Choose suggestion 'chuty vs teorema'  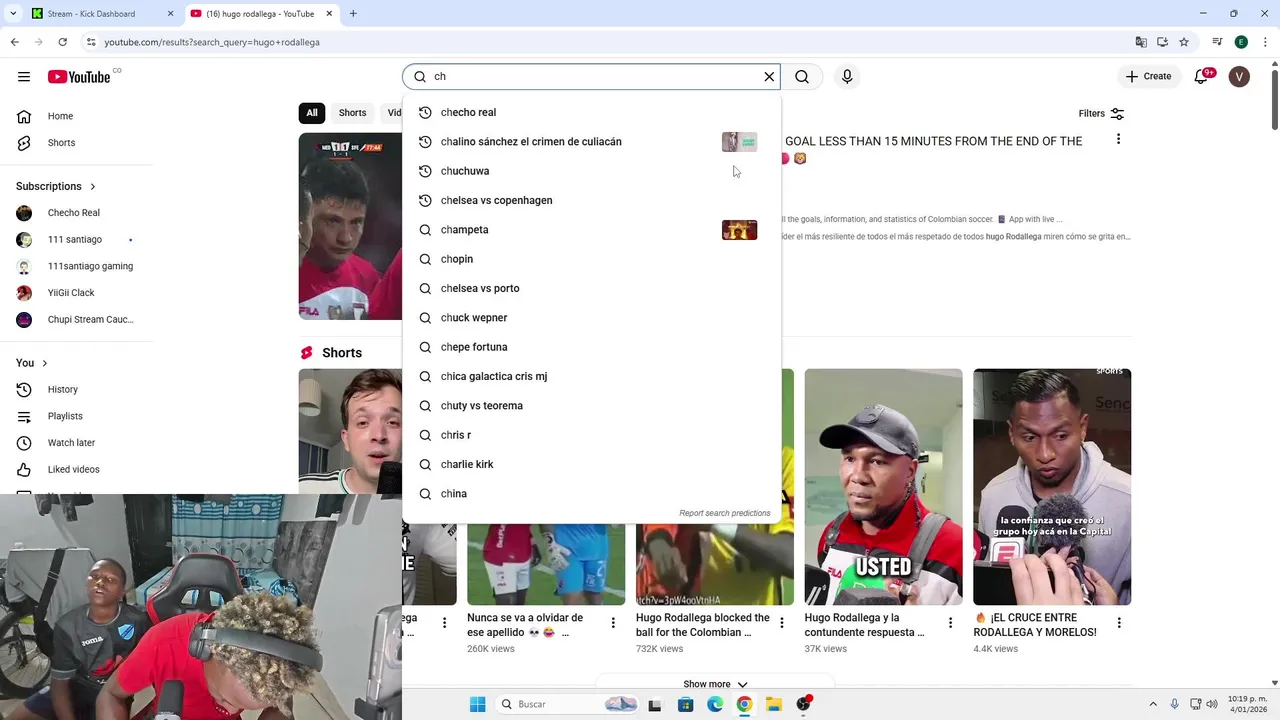pos(591,406)
